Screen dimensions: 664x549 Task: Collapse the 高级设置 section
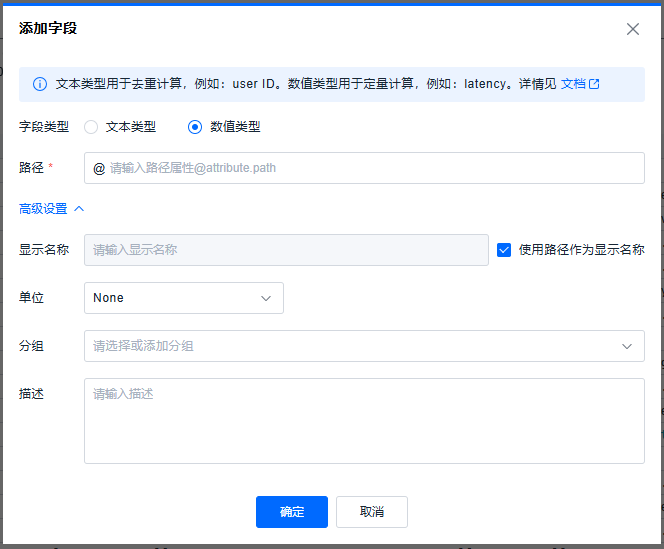pos(44,209)
